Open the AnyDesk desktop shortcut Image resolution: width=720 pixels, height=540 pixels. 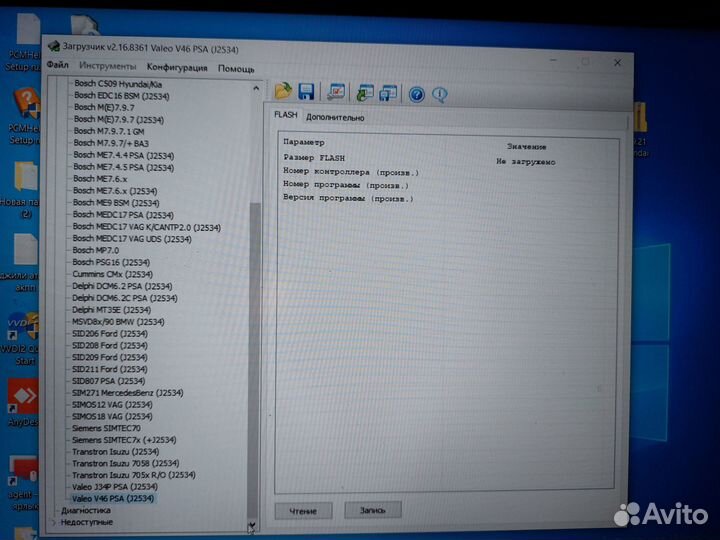pos(22,399)
